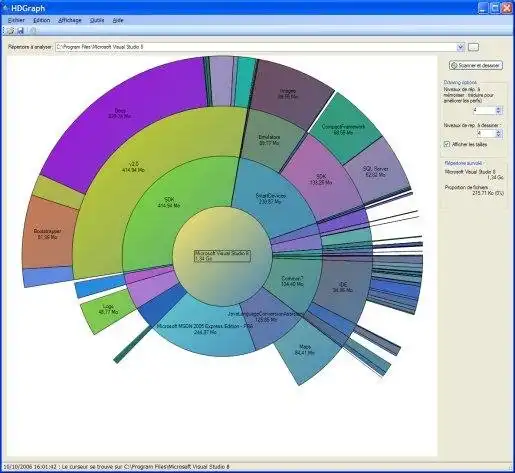This screenshot has width=515, height=473.
Task: Open the Affichage menu
Action: click(70, 20)
